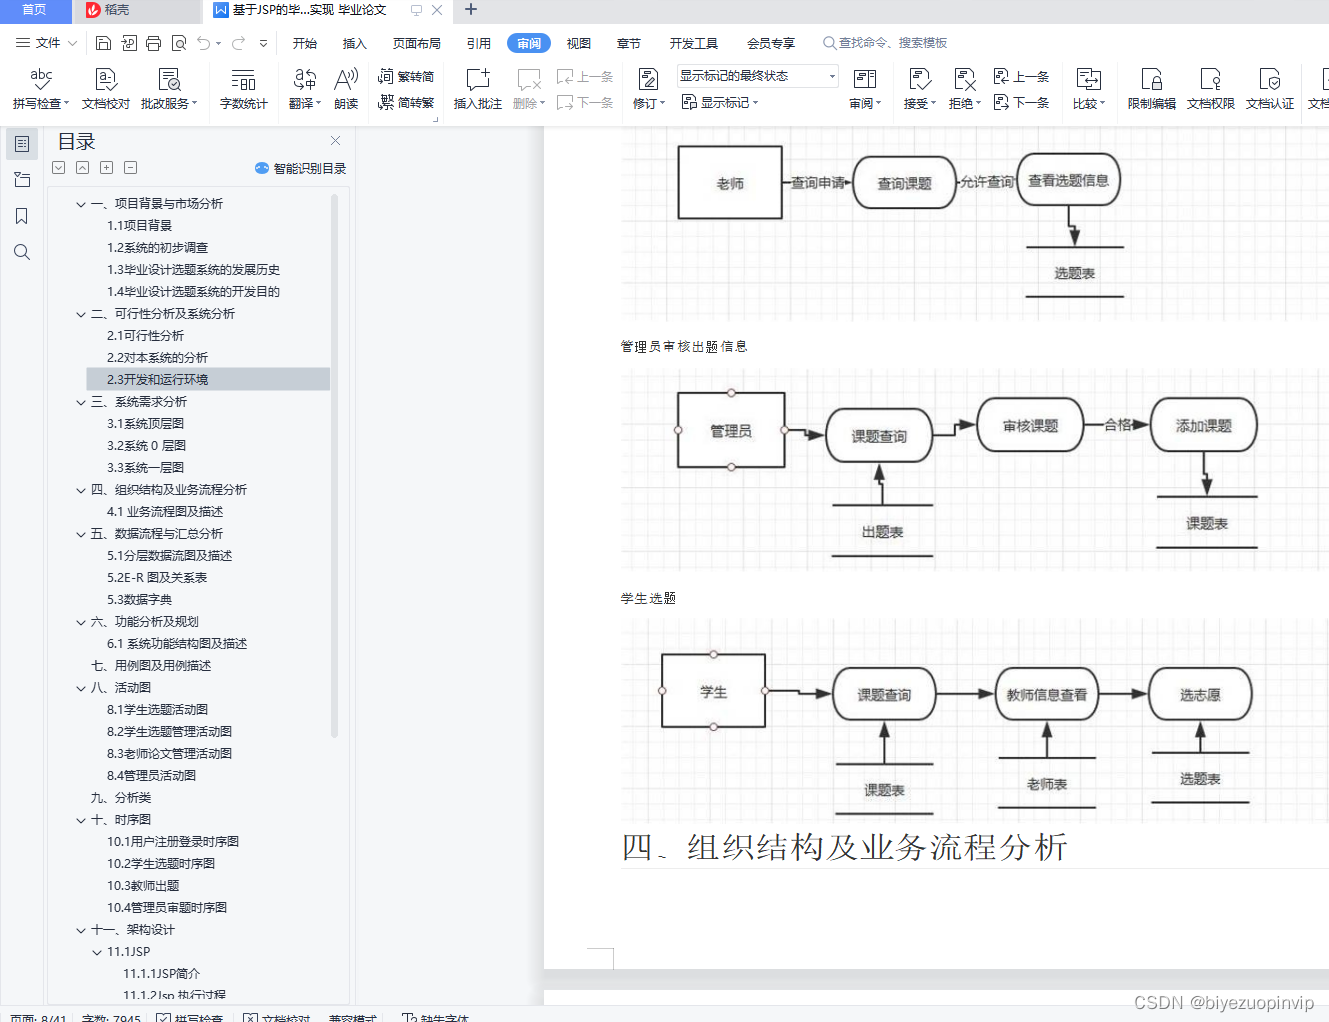Open the review pane (审阅) button
This screenshot has height=1022, width=1329.
point(865,88)
